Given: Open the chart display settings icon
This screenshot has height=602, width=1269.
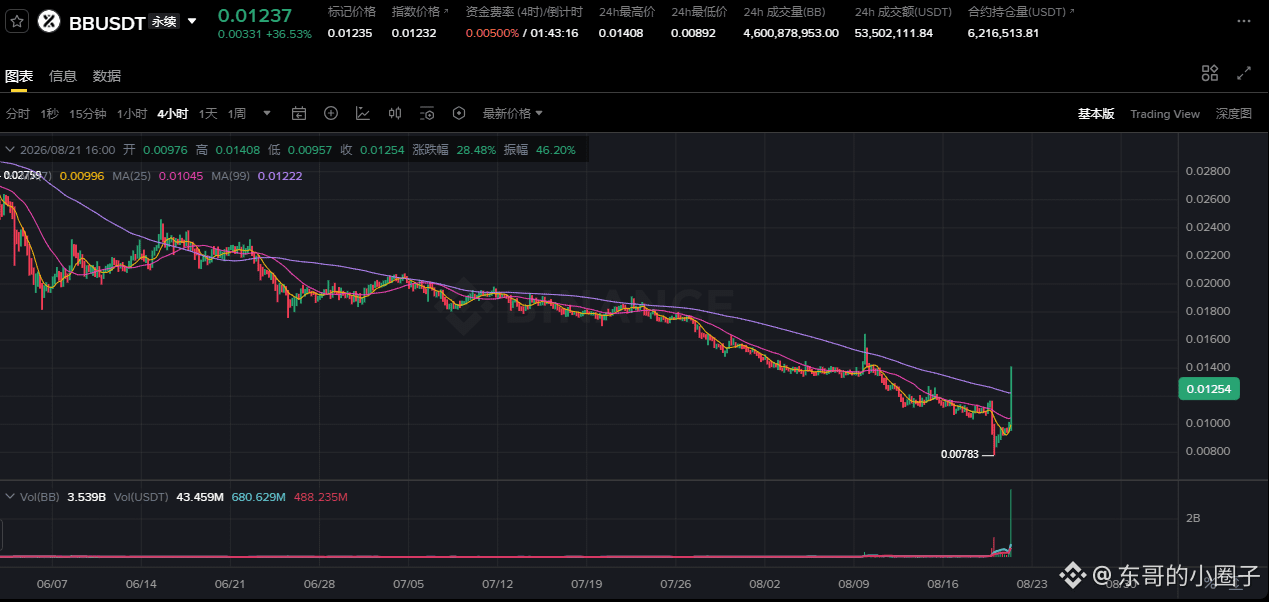Looking at the screenshot, I should click(427, 114).
